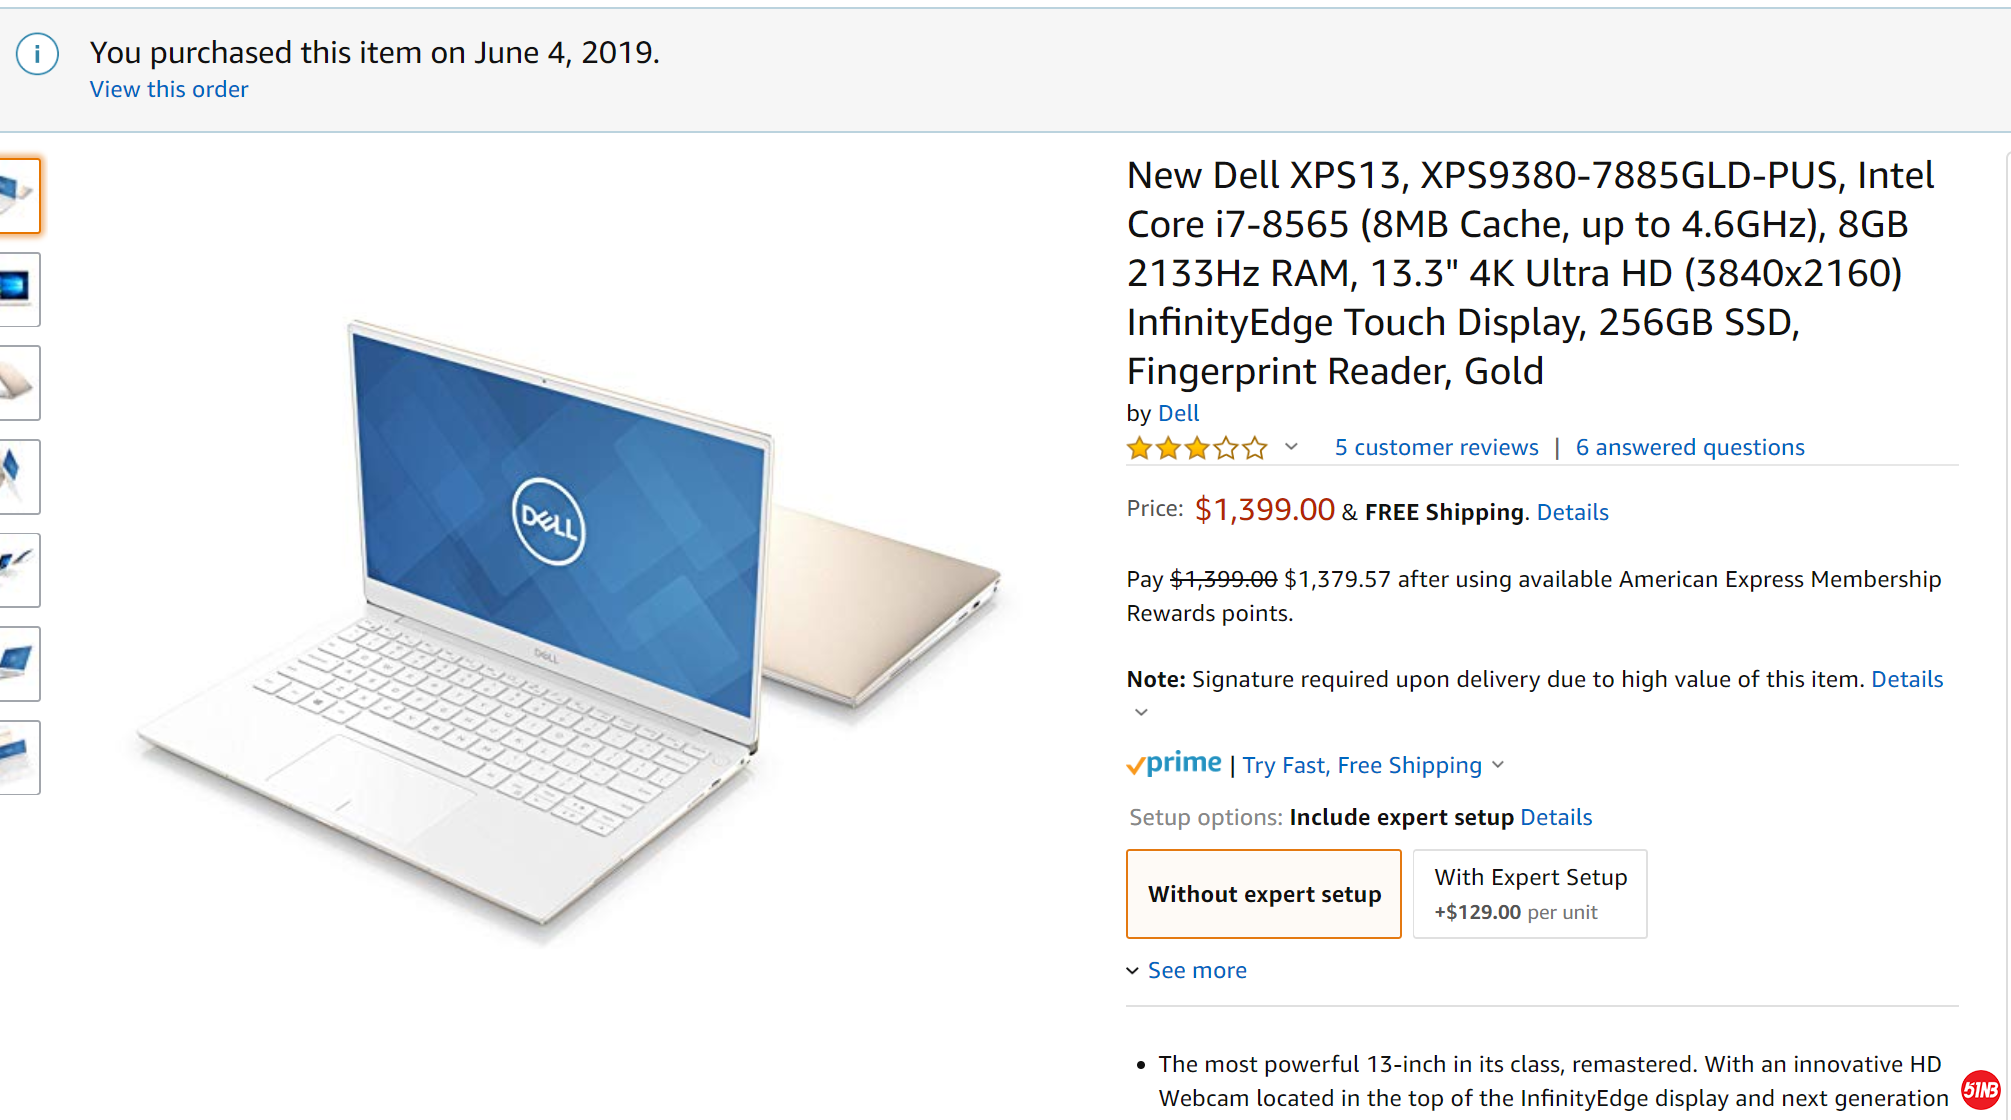Expand Try Fast, Free Shipping dropdown
Screen dimensions: 2011x1120
(x=1498, y=765)
